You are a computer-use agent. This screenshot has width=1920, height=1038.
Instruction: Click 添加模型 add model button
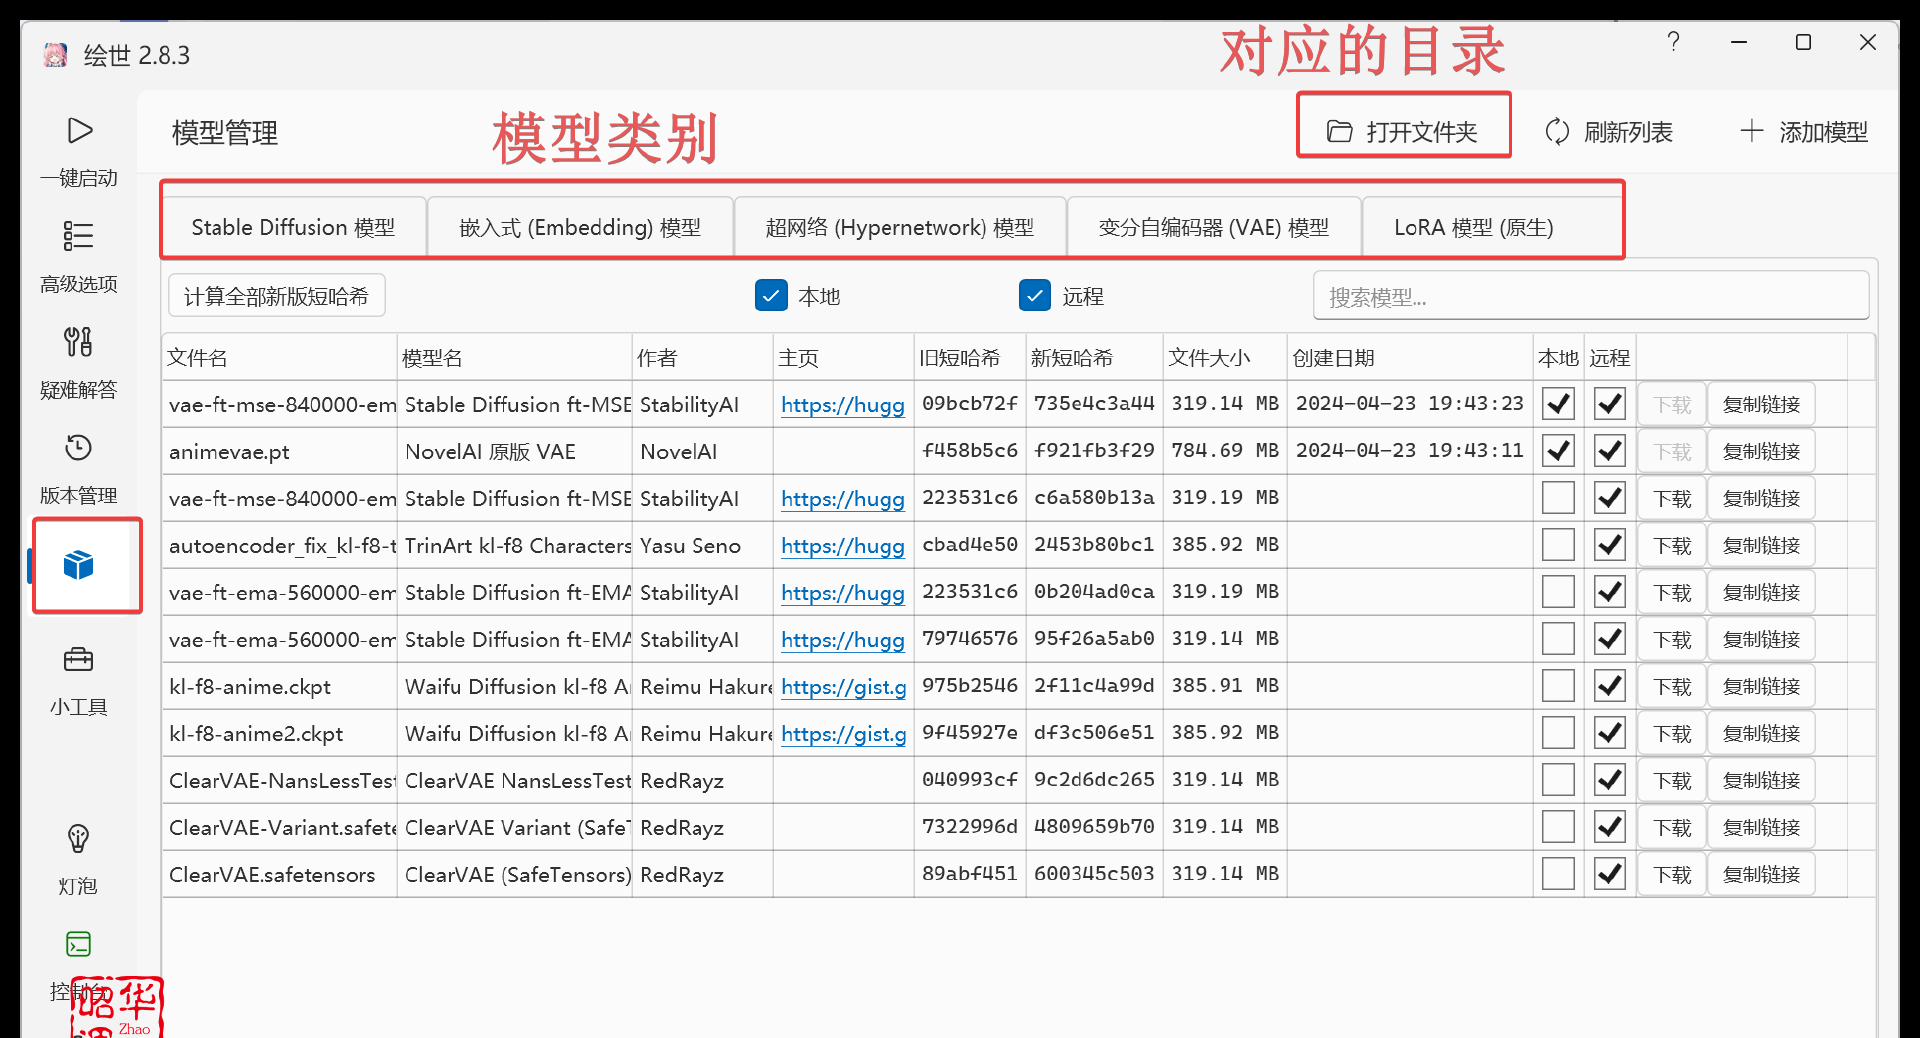tap(1804, 132)
